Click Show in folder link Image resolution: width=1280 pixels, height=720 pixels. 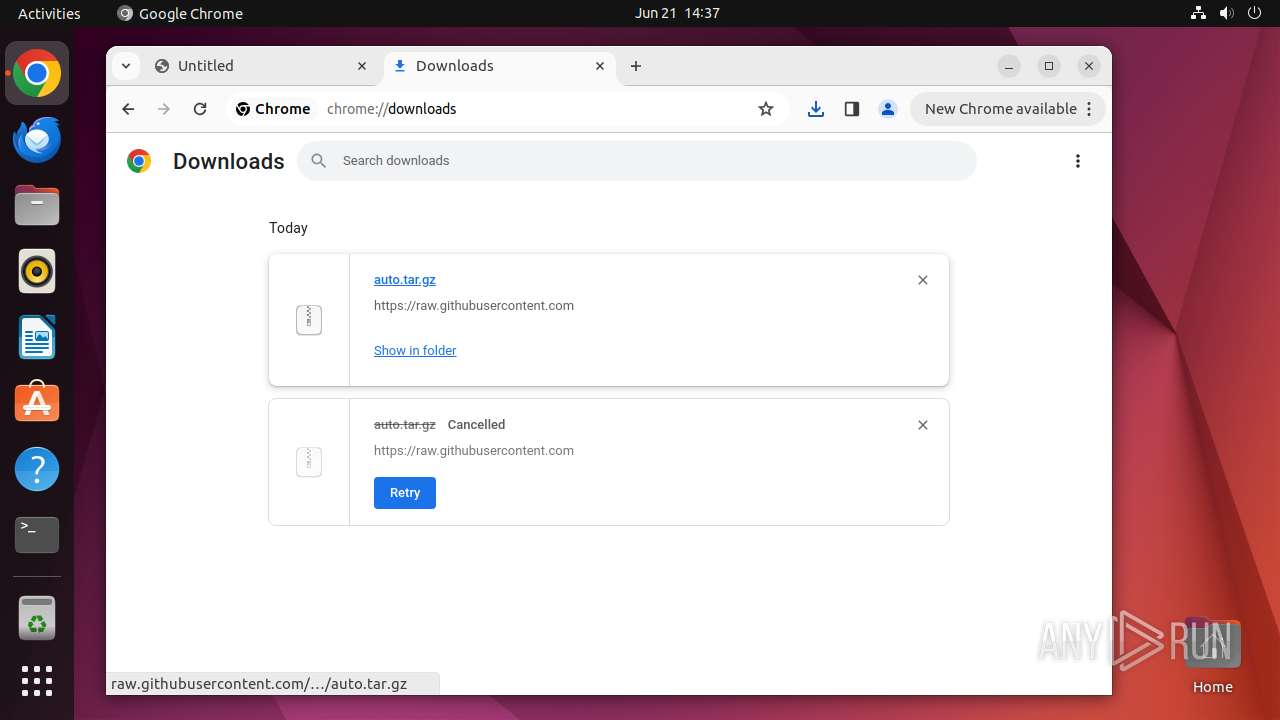(415, 351)
